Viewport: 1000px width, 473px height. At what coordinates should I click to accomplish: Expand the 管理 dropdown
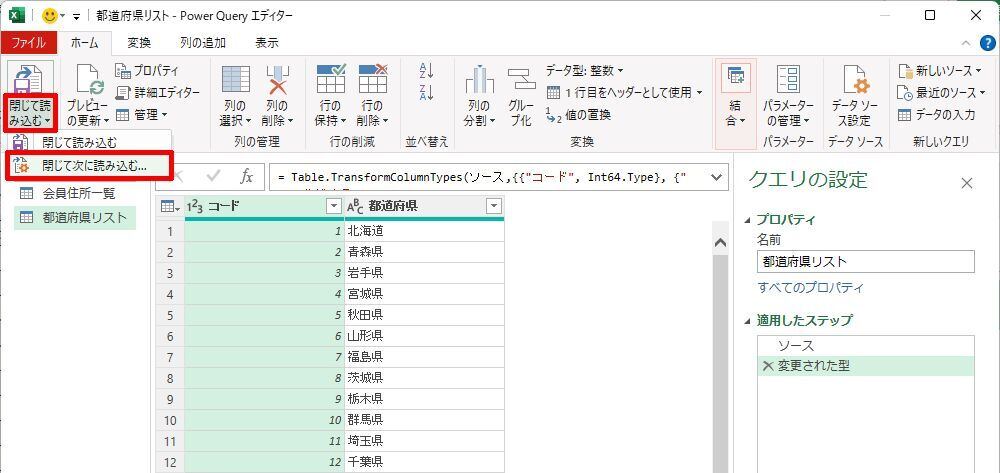pos(142,115)
